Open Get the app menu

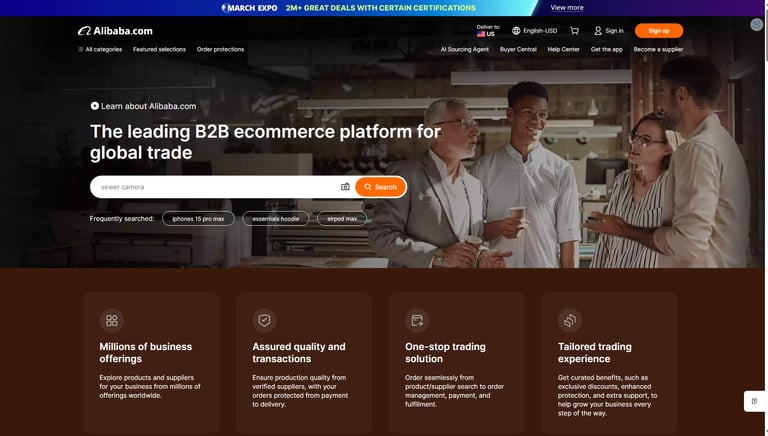pos(607,49)
